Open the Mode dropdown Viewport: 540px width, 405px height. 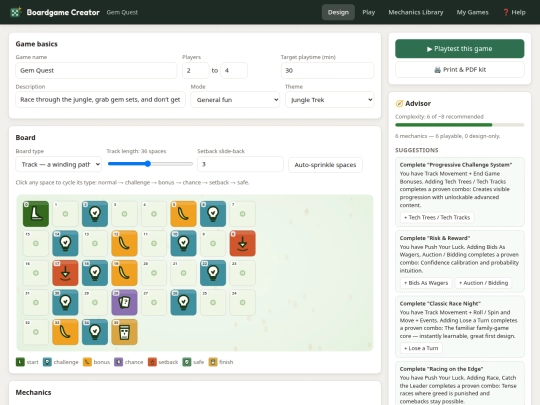[x=235, y=100]
